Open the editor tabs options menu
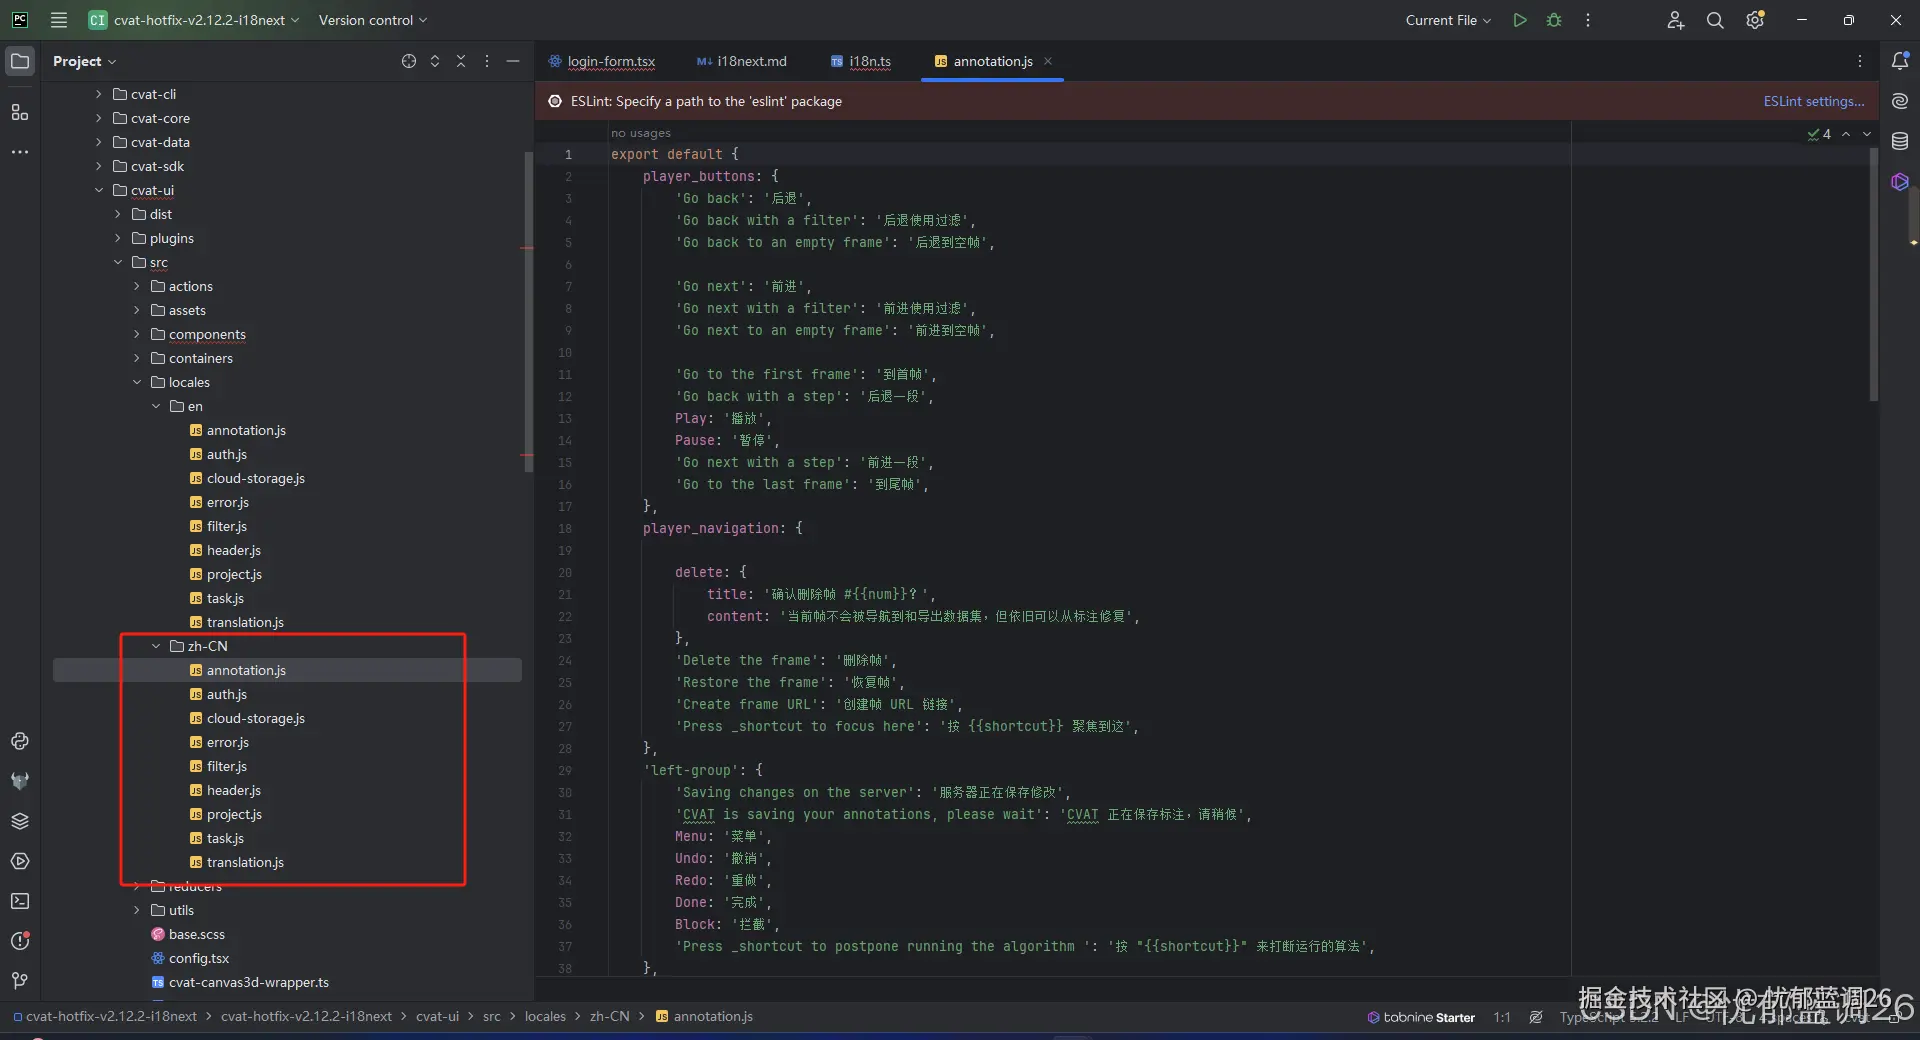 (x=1860, y=61)
